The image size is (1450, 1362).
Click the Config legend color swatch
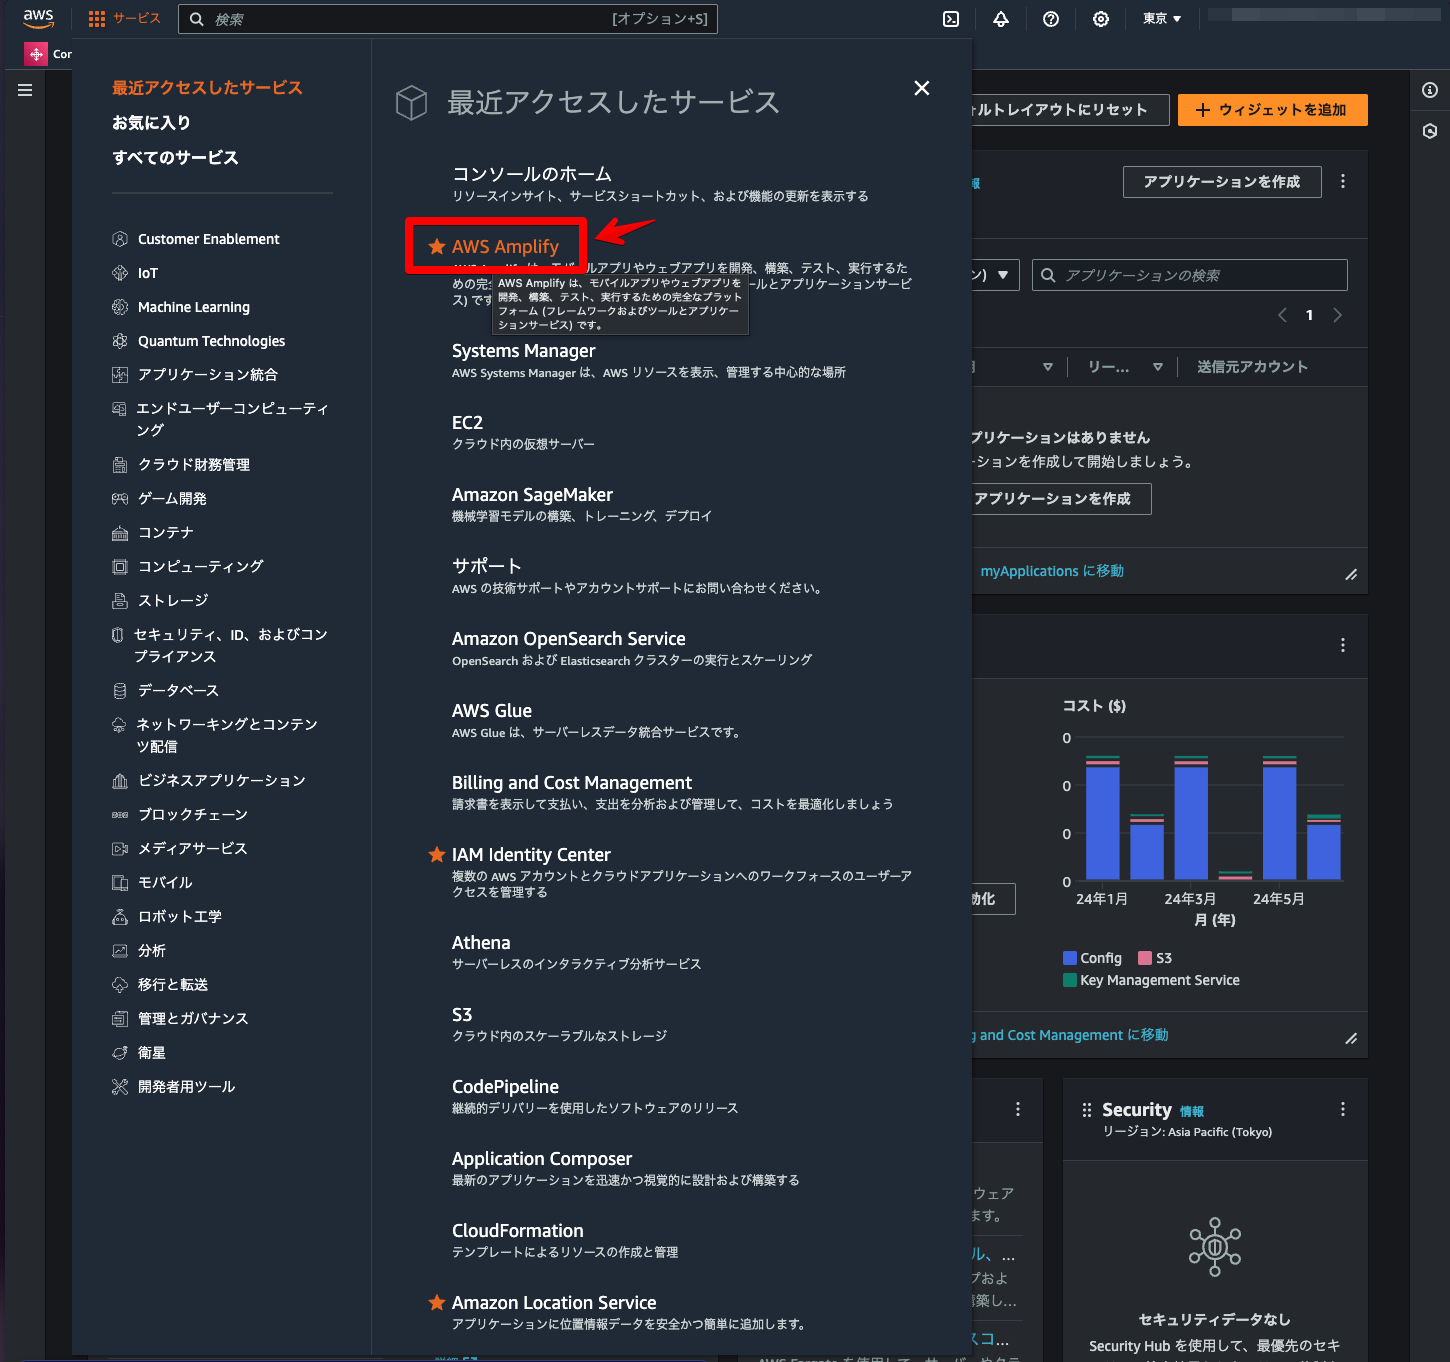1070,958
